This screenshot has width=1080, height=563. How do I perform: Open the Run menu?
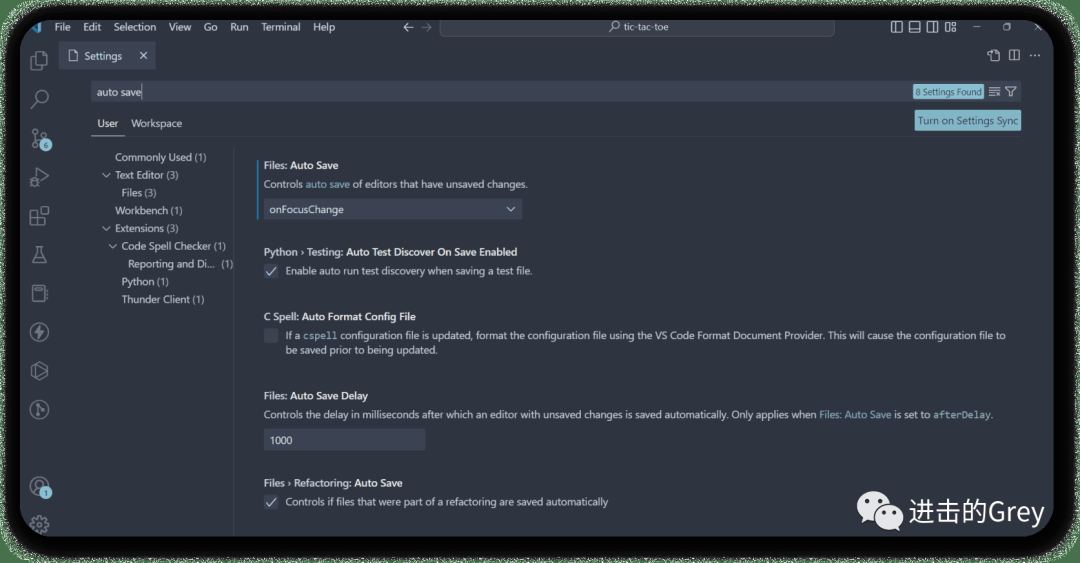pos(239,27)
